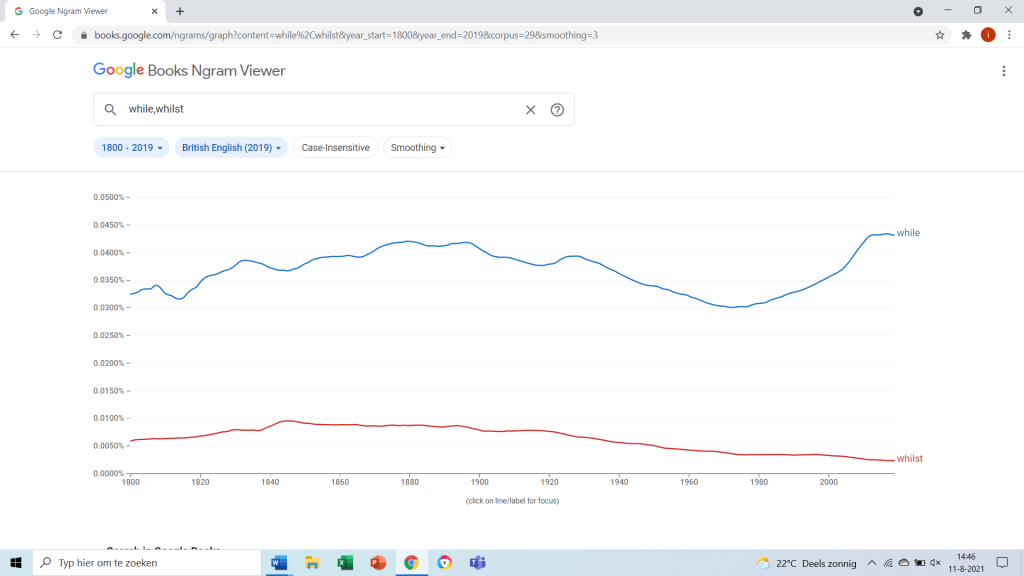The width and height of the screenshot is (1024, 576).
Task: Open the British English (2019) corpus dropdown
Action: [x=231, y=148]
